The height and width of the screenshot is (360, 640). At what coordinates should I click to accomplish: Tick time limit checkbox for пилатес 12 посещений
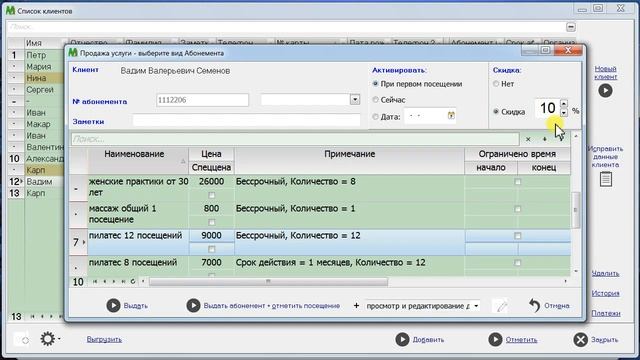[518, 236]
